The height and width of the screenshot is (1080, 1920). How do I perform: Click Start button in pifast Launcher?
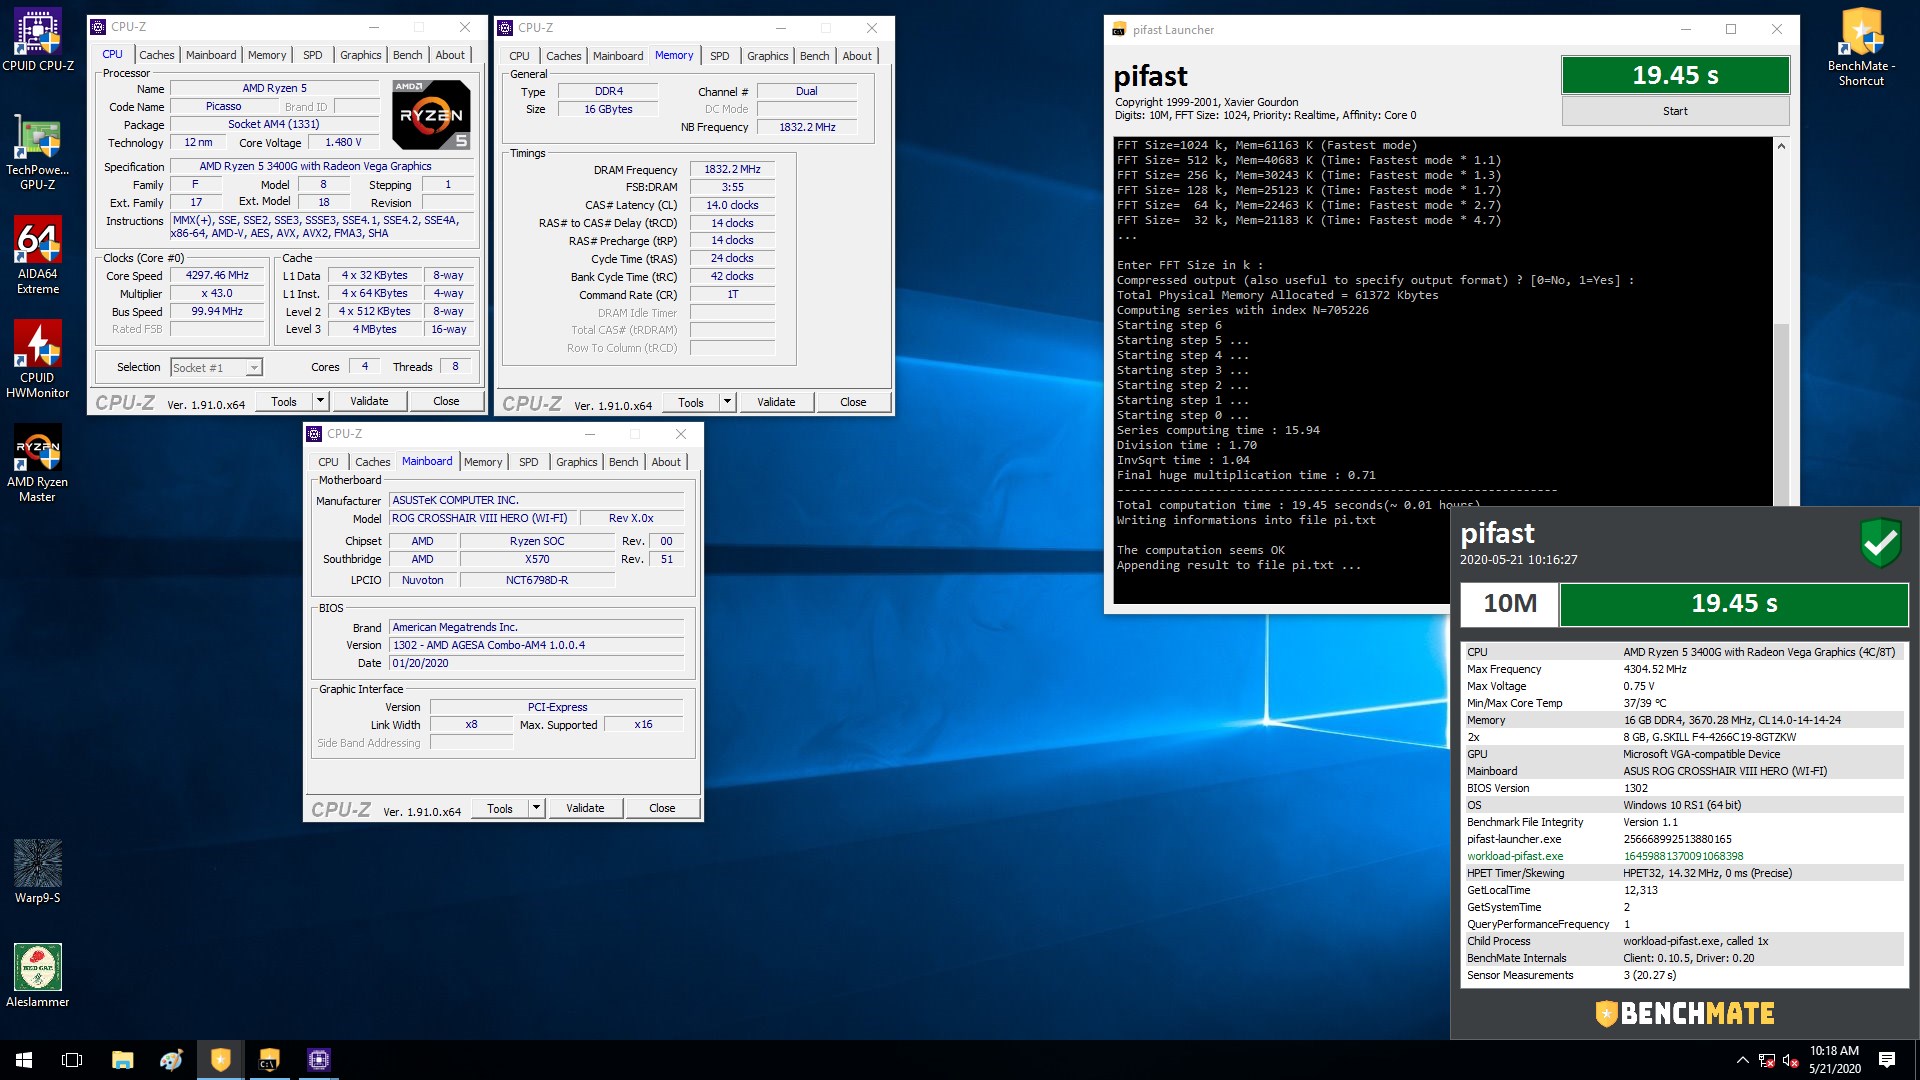click(1675, 111)
